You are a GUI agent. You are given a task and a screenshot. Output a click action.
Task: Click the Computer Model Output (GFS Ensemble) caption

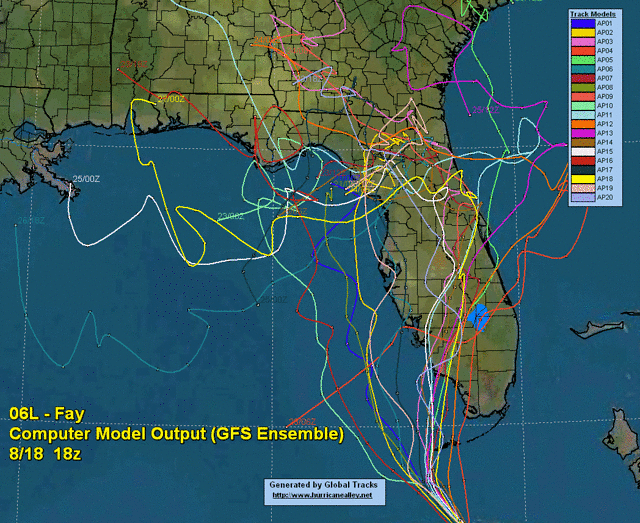(176, 434)
